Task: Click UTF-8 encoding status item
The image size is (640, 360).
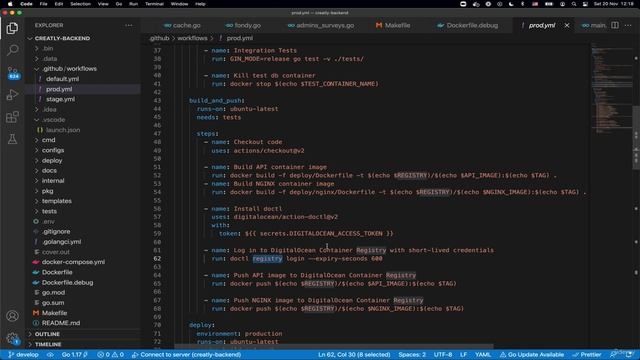Action: [443, 355]
